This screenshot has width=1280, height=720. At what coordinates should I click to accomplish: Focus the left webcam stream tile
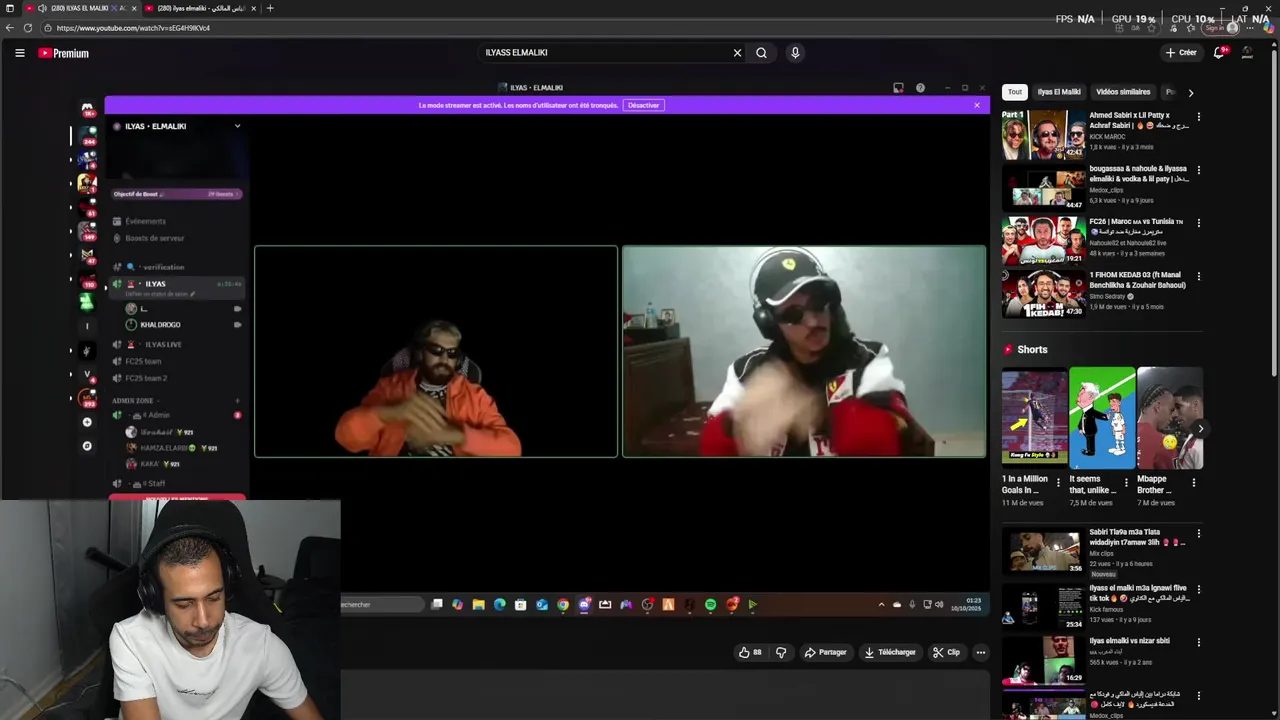[436, 351]
